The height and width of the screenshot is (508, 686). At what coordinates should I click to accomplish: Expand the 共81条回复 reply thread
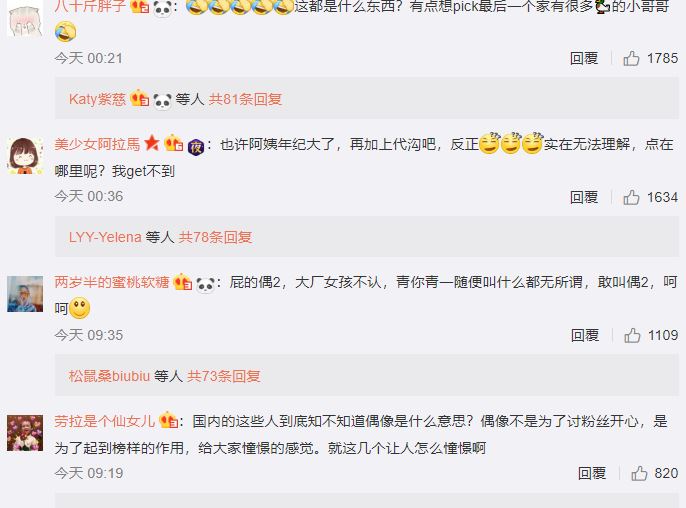pyautogui.click(x=245, y=99)
